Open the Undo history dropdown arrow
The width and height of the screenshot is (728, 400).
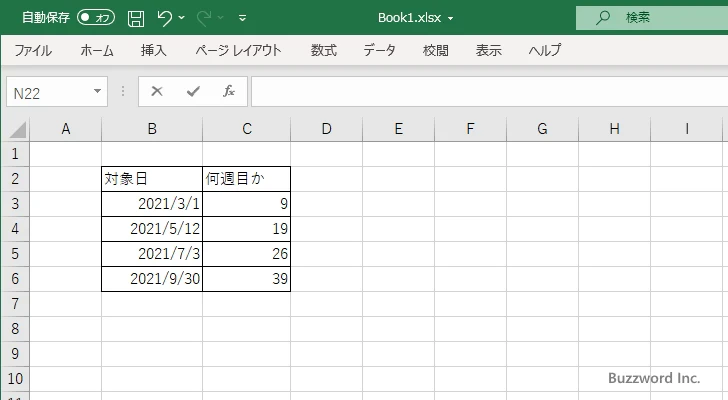(x=182, y=18)
